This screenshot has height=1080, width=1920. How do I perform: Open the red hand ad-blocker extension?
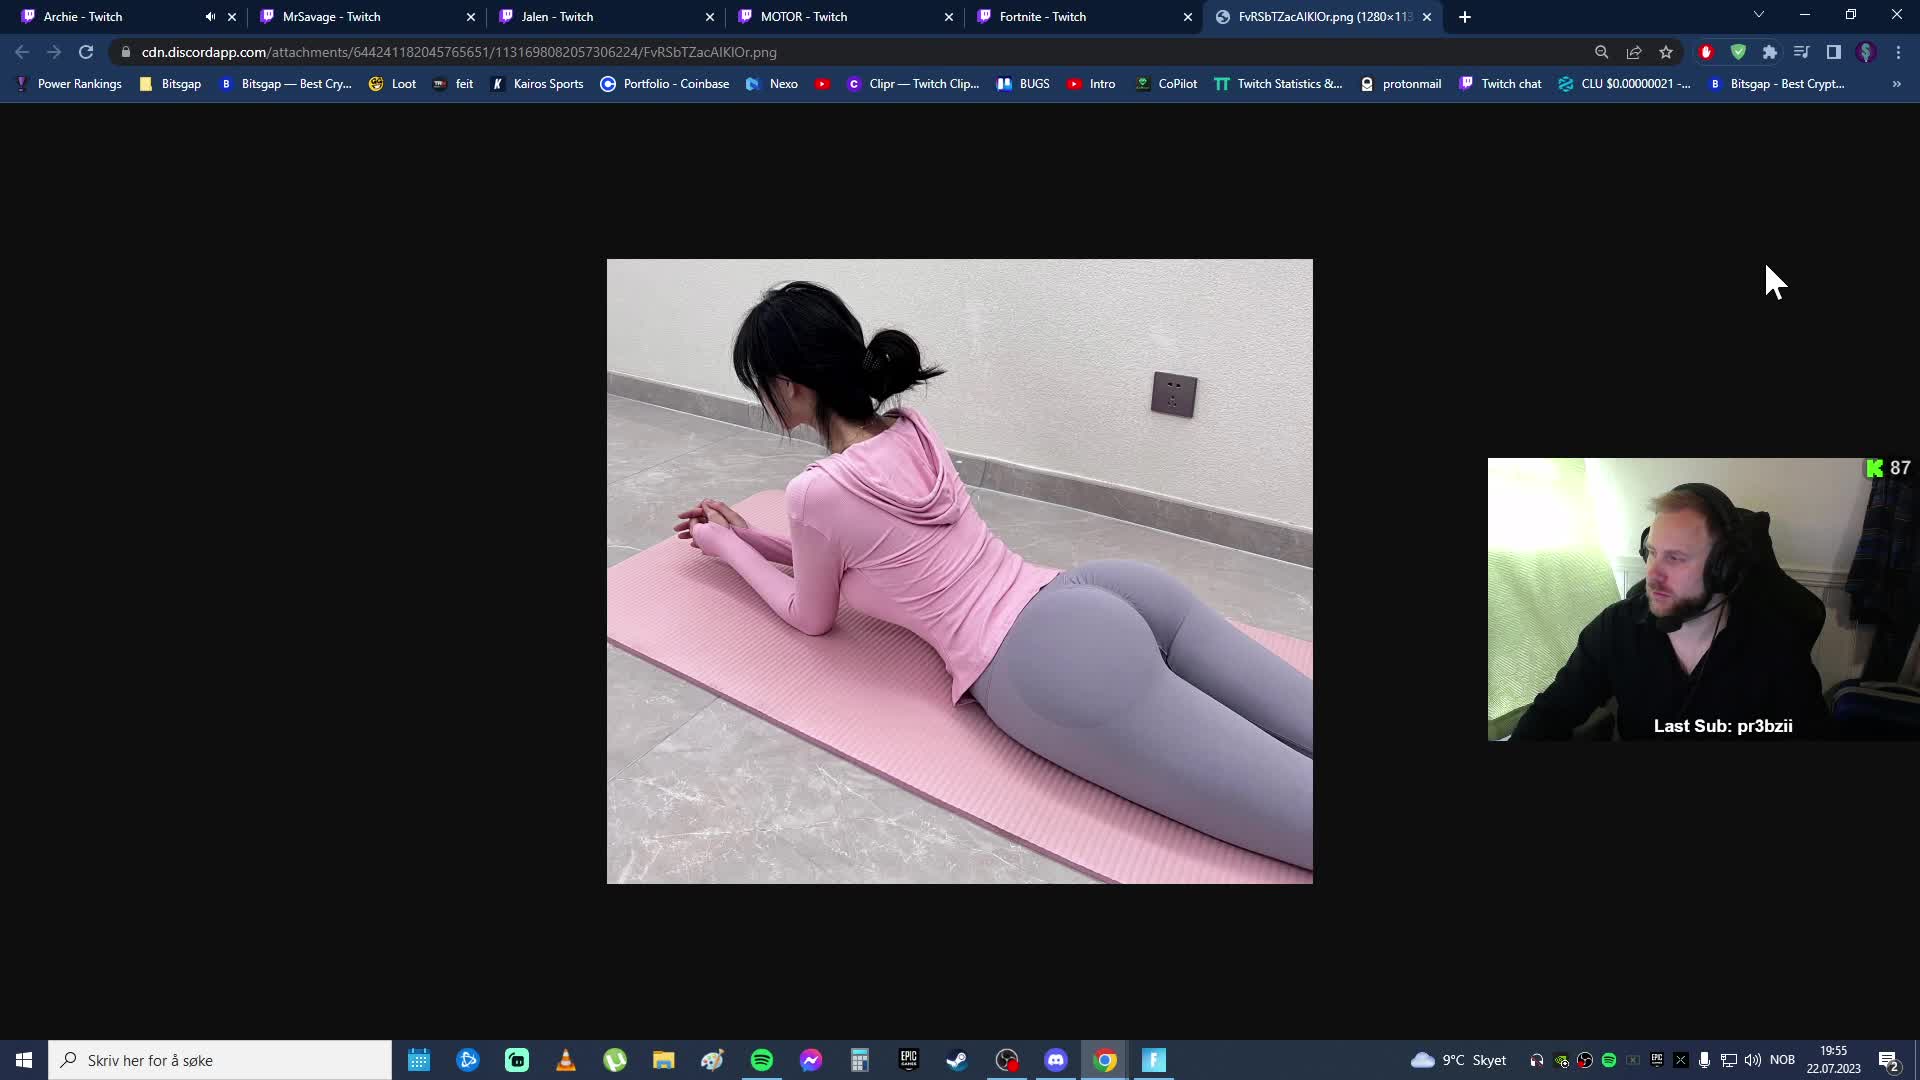(1706, 52)
